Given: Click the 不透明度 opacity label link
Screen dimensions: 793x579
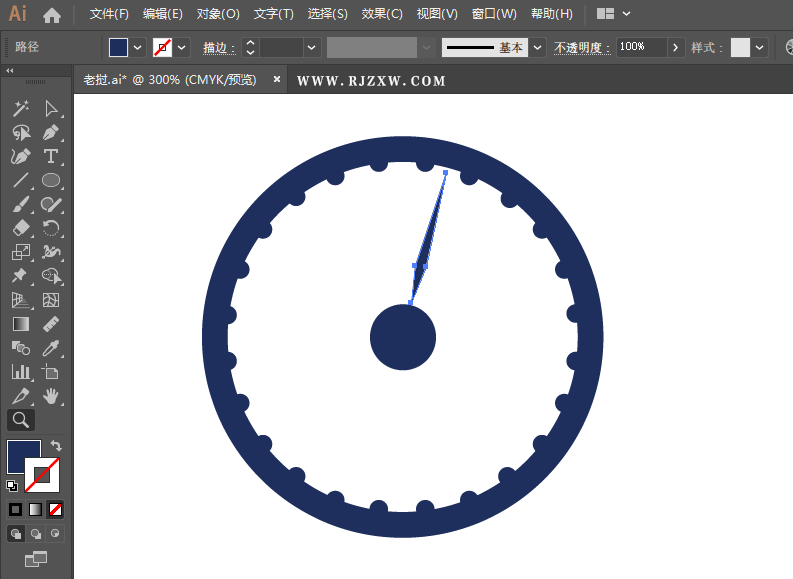Looking at the screenshot, I should click(x=582, y=47).
